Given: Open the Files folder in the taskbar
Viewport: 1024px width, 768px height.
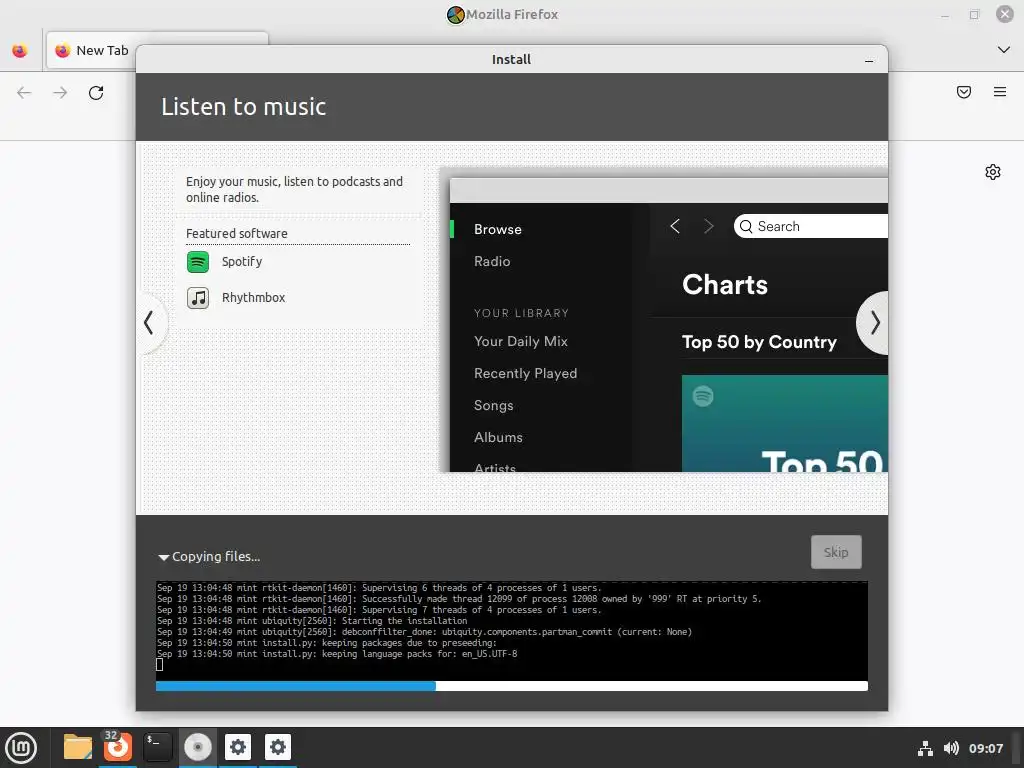Looking at the screenshot, I should (78, 746).
